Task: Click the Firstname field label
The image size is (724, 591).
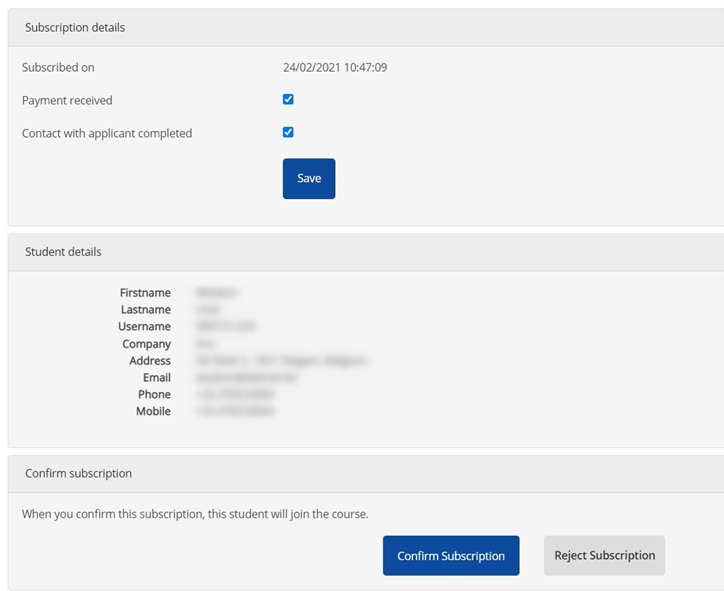Action: coord(145,293)
